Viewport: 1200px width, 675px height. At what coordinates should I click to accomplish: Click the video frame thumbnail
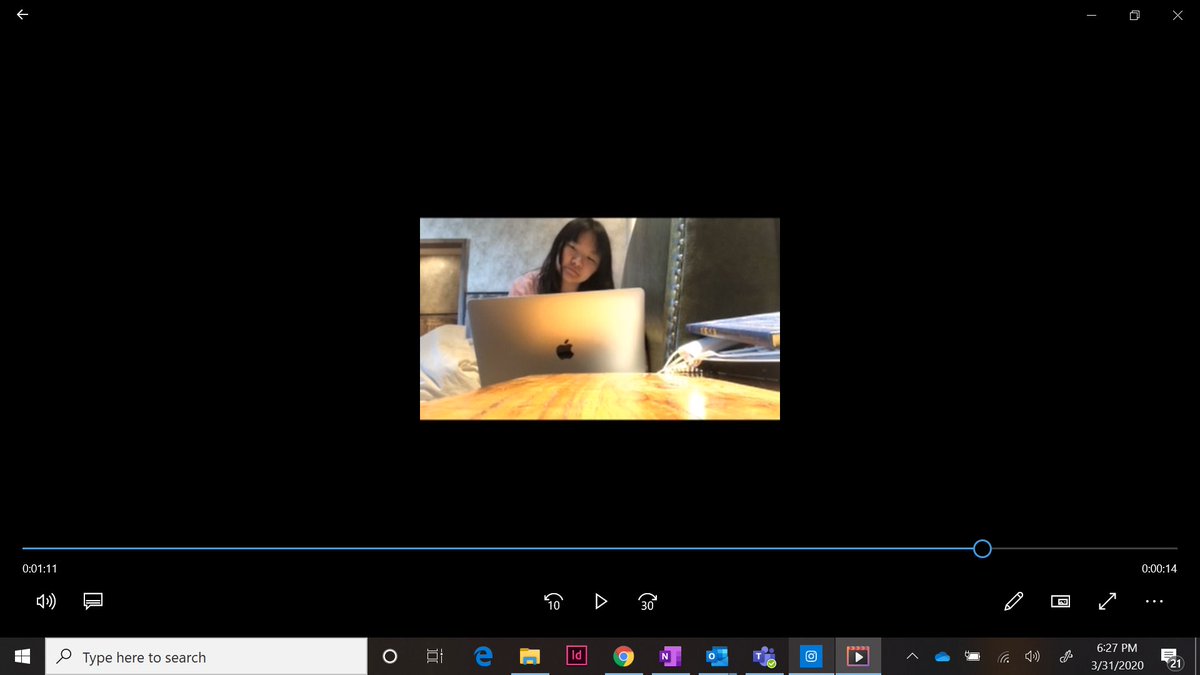[599, 318]
